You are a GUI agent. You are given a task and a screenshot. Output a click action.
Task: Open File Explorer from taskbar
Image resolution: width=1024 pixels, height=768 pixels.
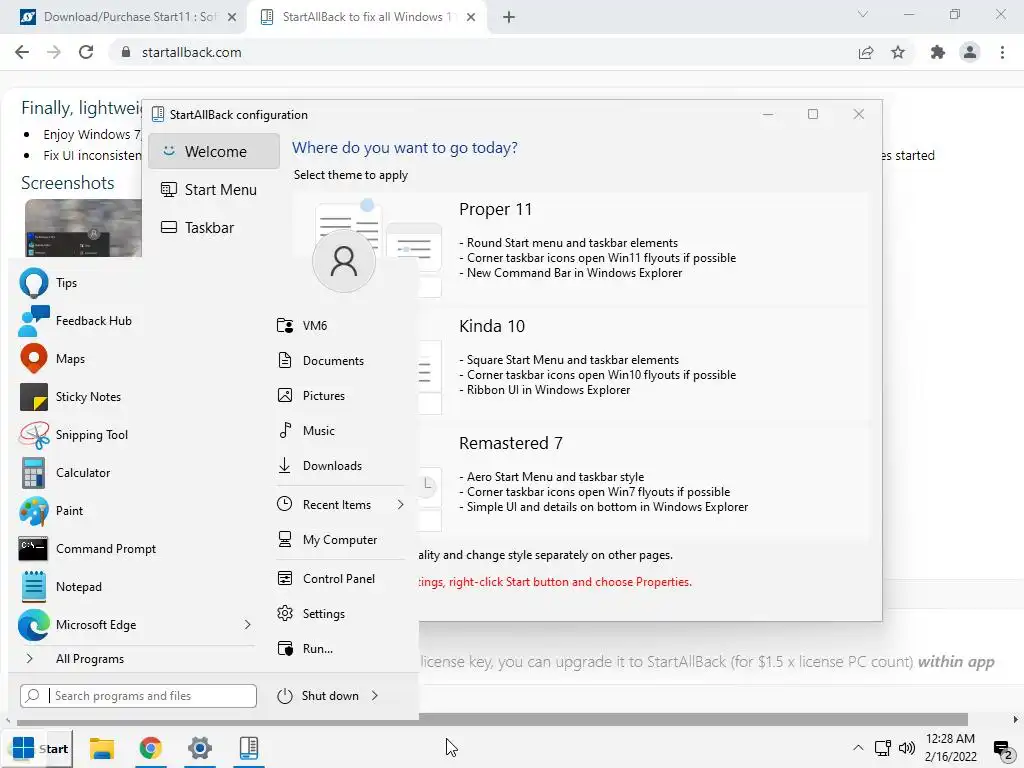[102, 748]
